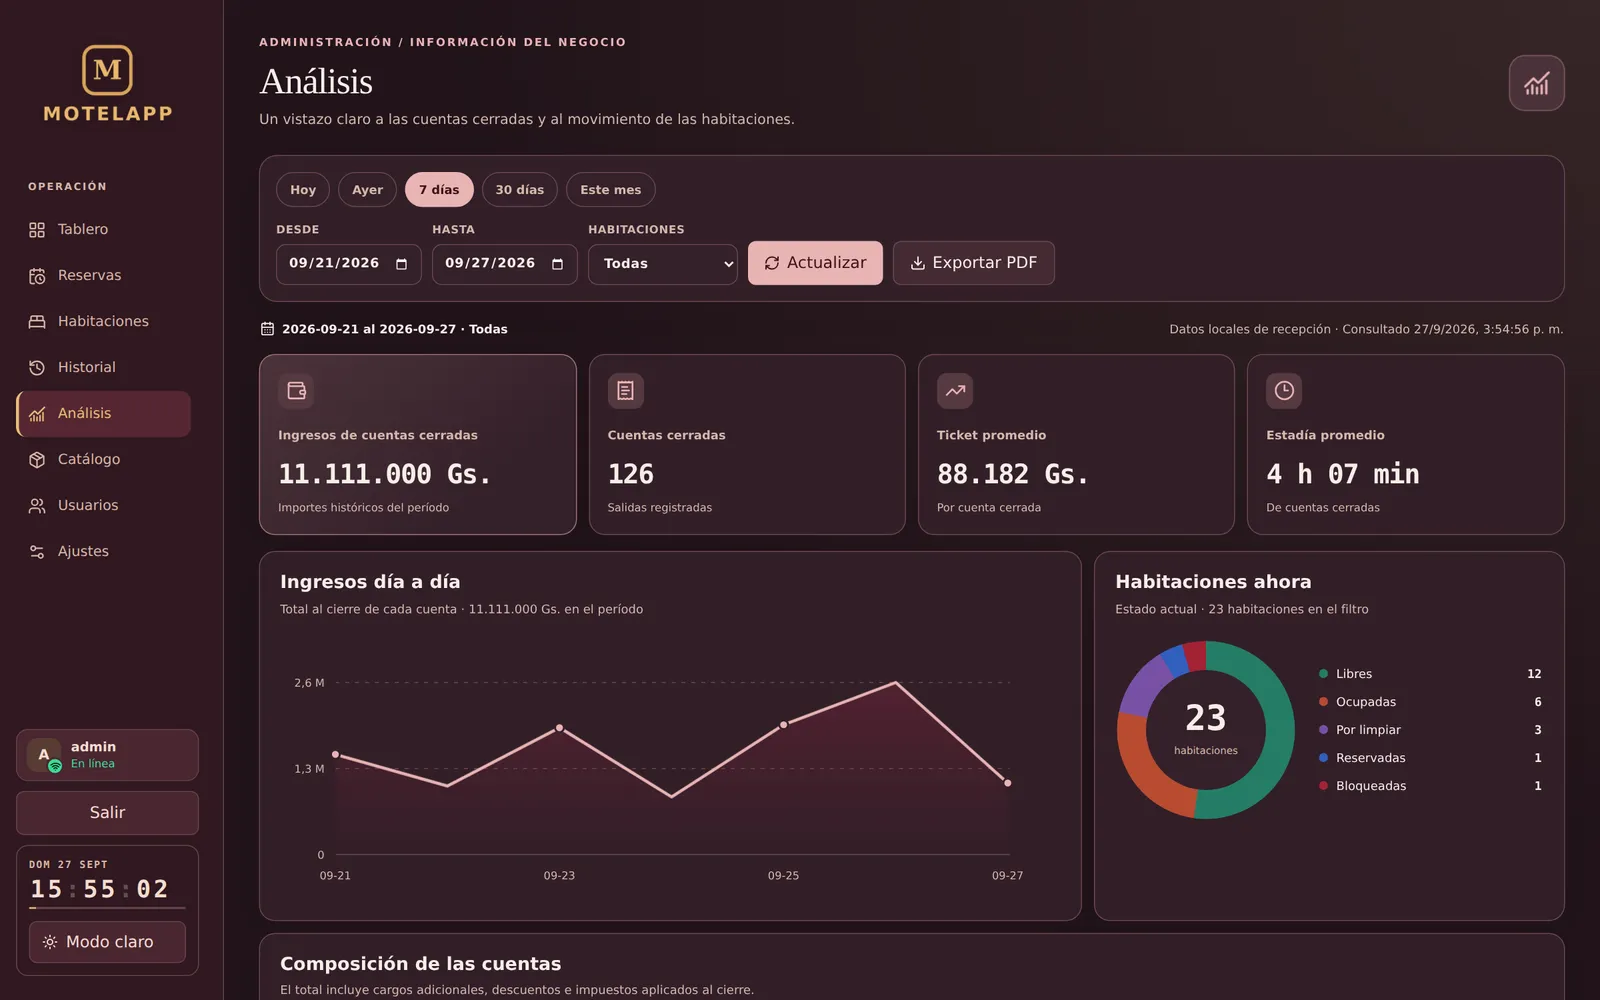Click the Hasta date field 09/27/2026
Image resolution: width=1600 pixels, height=1000 pixels.
click(504, 264)
